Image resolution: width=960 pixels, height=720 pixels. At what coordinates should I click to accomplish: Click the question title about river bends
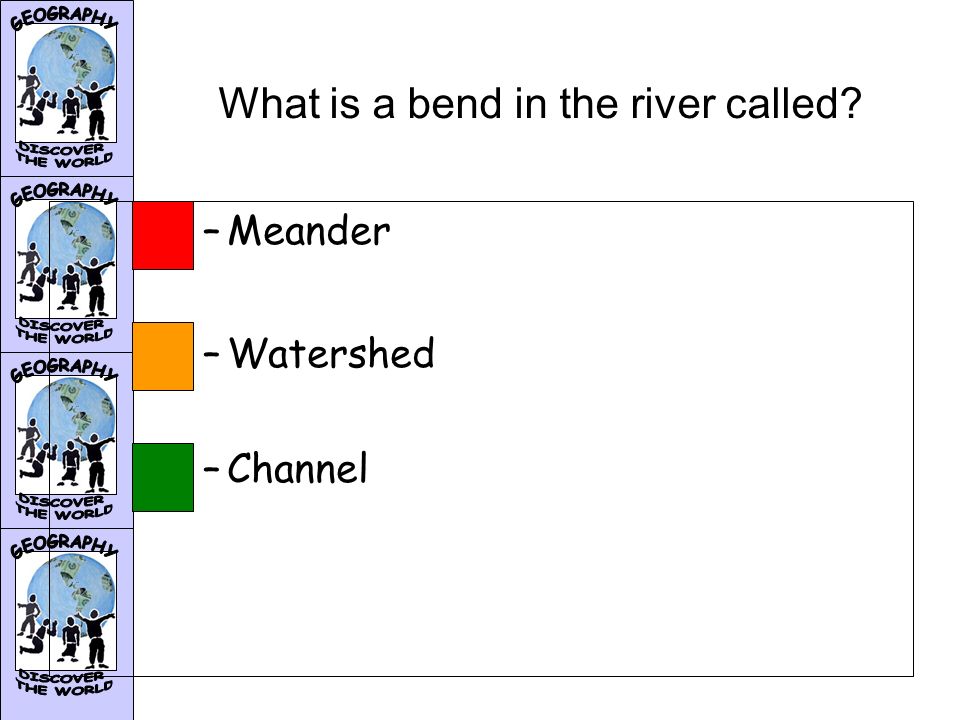tap(540, 103)
